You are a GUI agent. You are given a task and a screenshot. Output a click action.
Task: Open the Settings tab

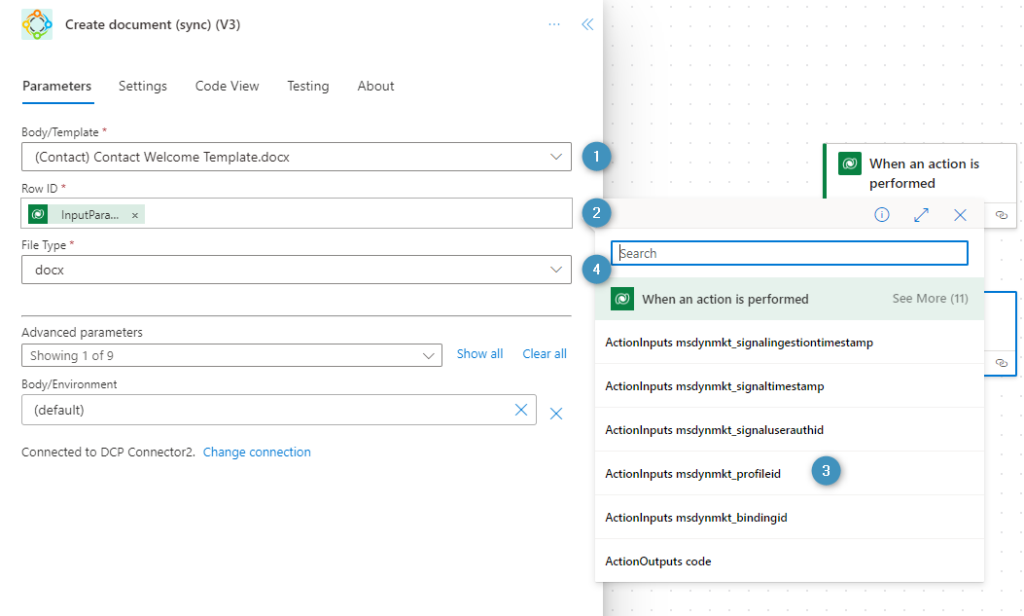(142, 86)
